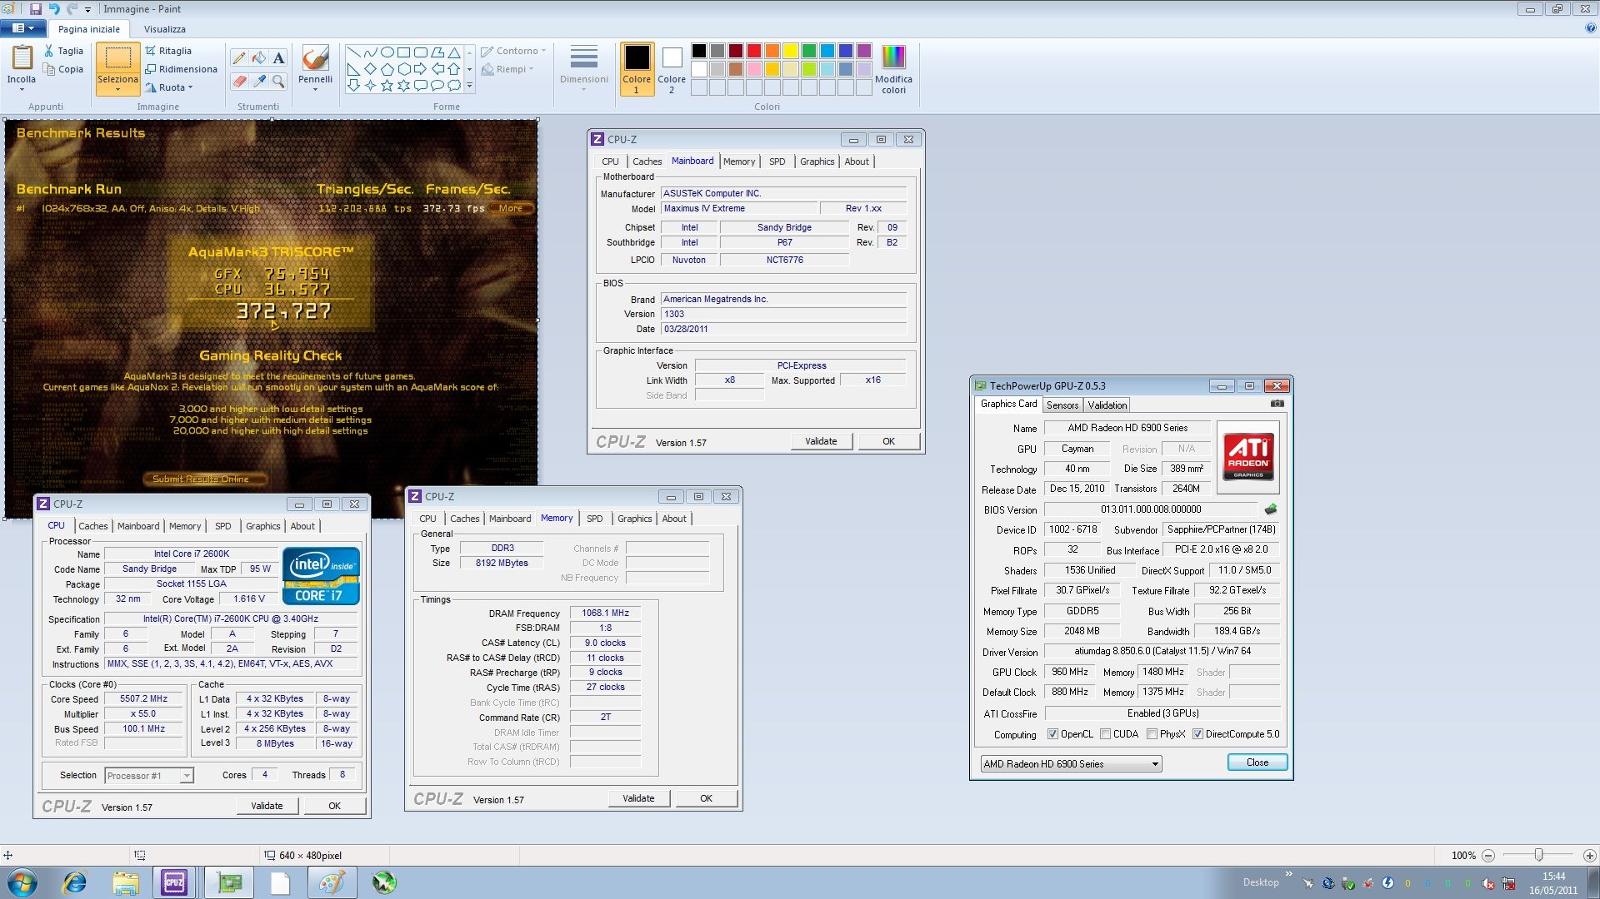
Task: Switch to the Visualizza ribbon tab
Action: point(165,29)
